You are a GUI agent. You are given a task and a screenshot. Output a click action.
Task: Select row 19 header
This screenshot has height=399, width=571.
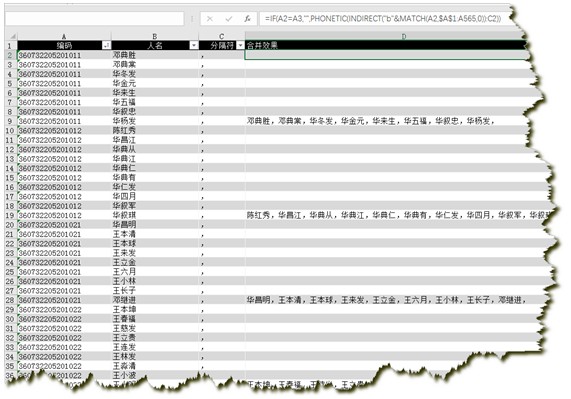tap(10, 215)
